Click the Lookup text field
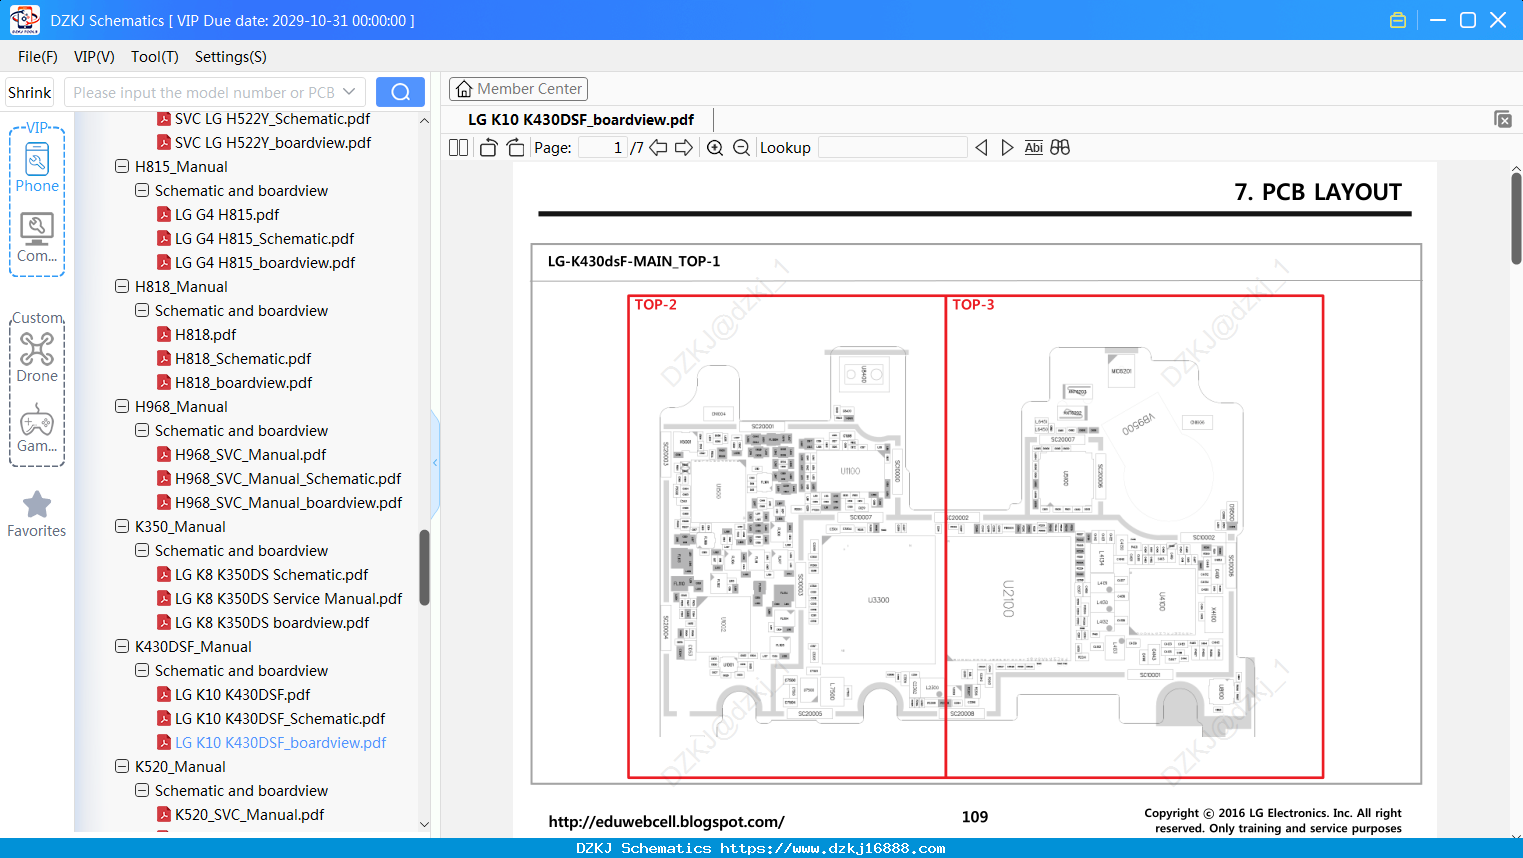 pyautogui.click(x=893, y=148)
